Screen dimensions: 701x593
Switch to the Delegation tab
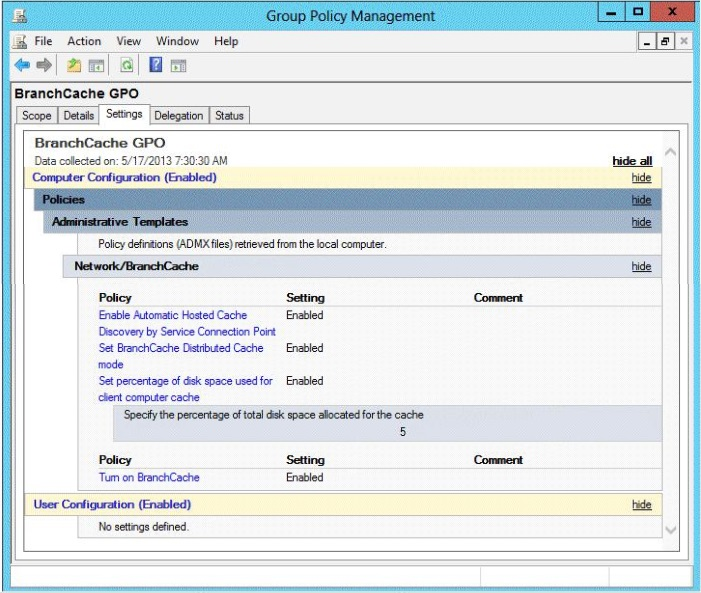pyautogui.click(x=179, y=115)
